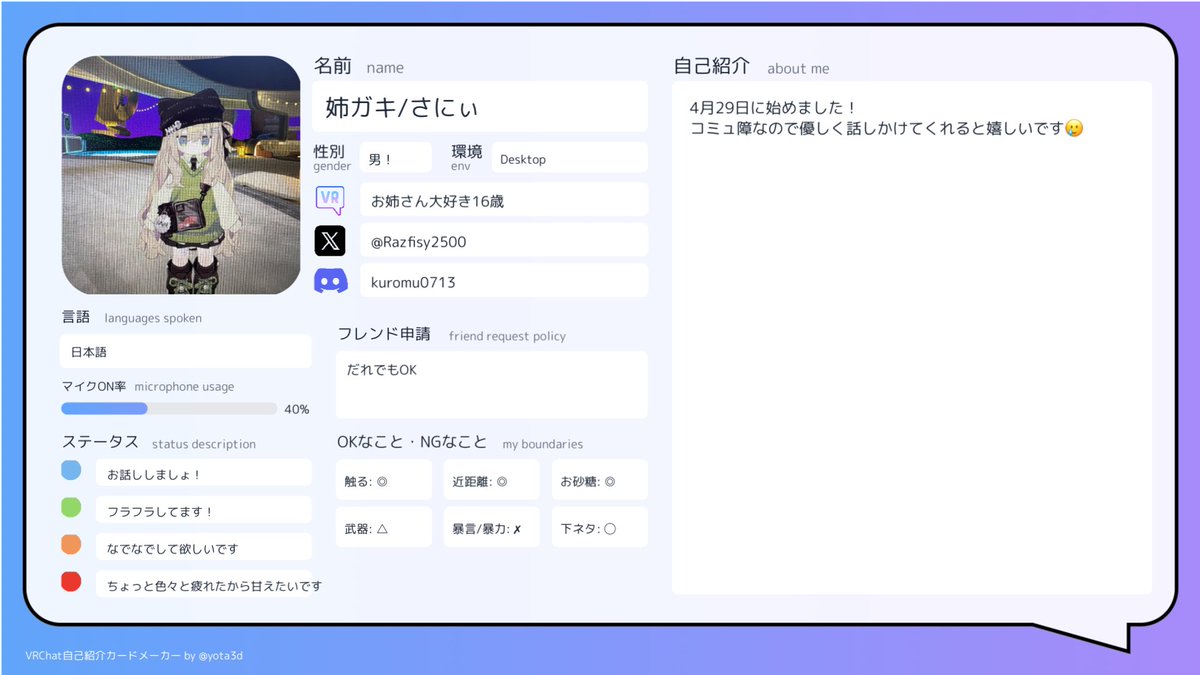Click the X handle field @Razfisy2500
This screenshot has height=675, width=1200.
[x=504, y=241]
